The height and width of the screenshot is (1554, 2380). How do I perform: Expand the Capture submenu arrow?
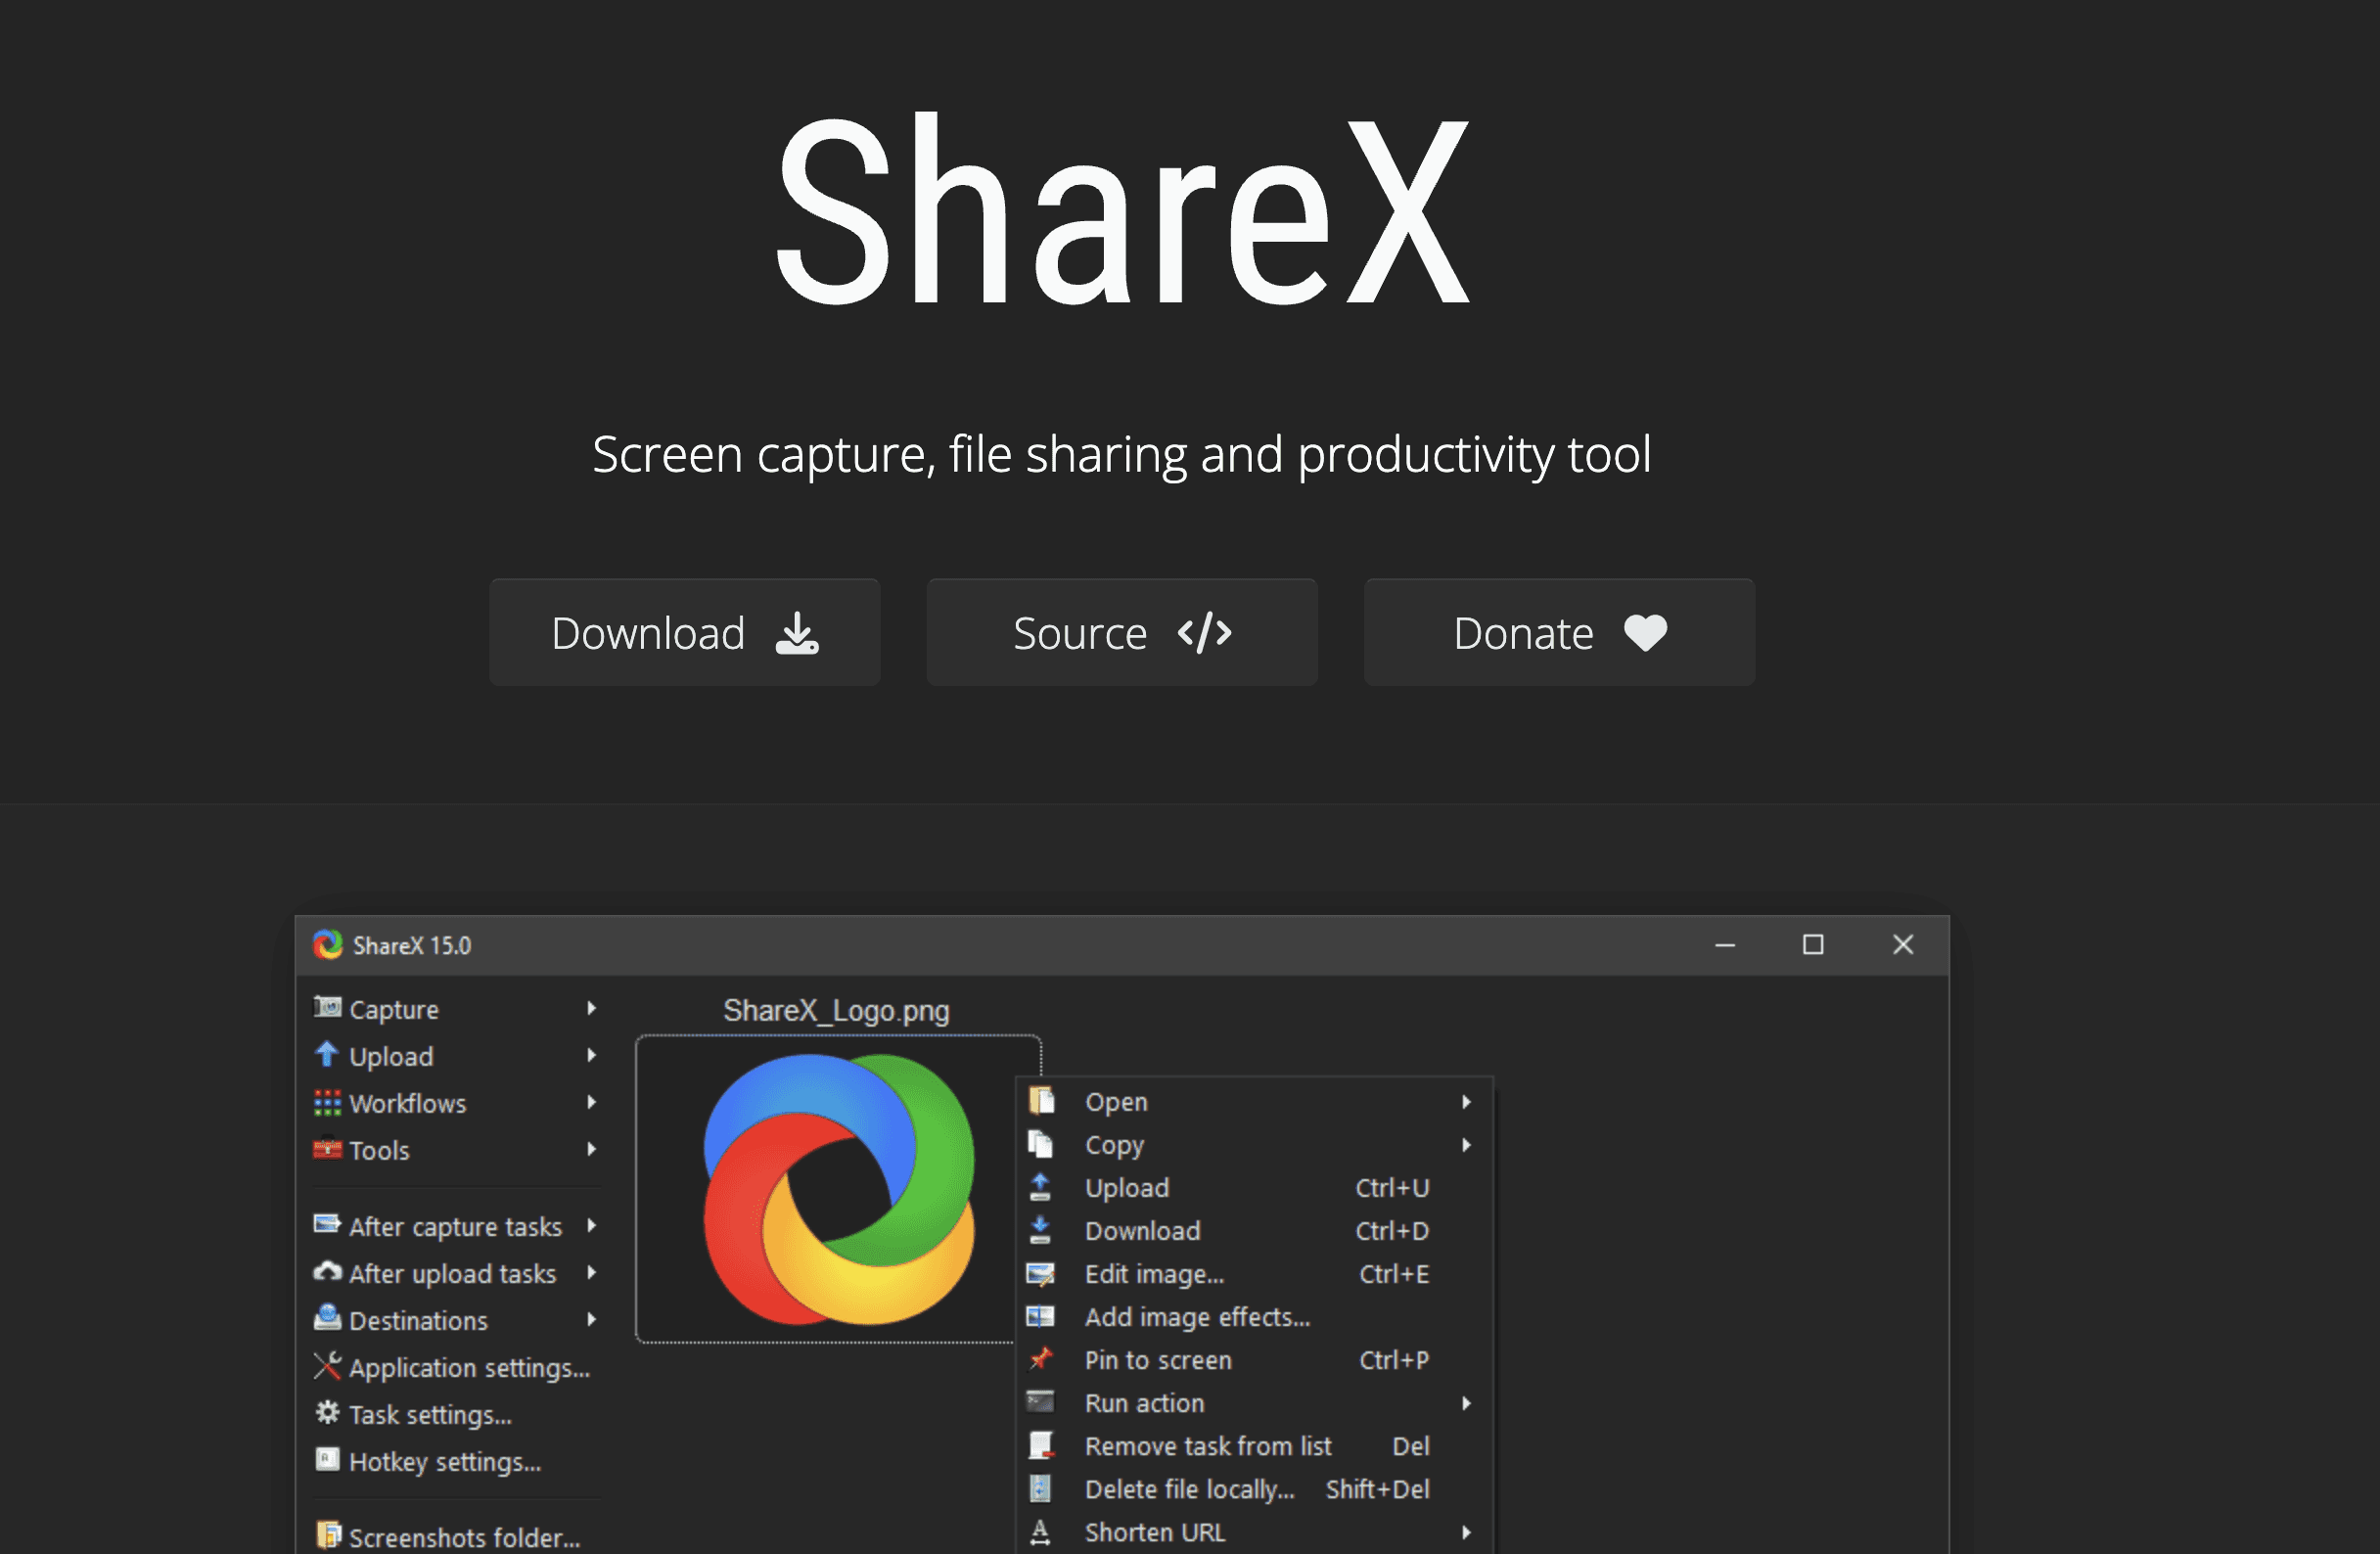[592, 1008]
